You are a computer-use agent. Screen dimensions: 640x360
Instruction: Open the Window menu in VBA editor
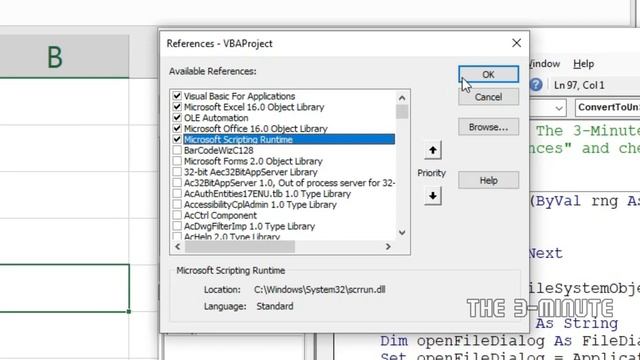click(x=544, y=64)
